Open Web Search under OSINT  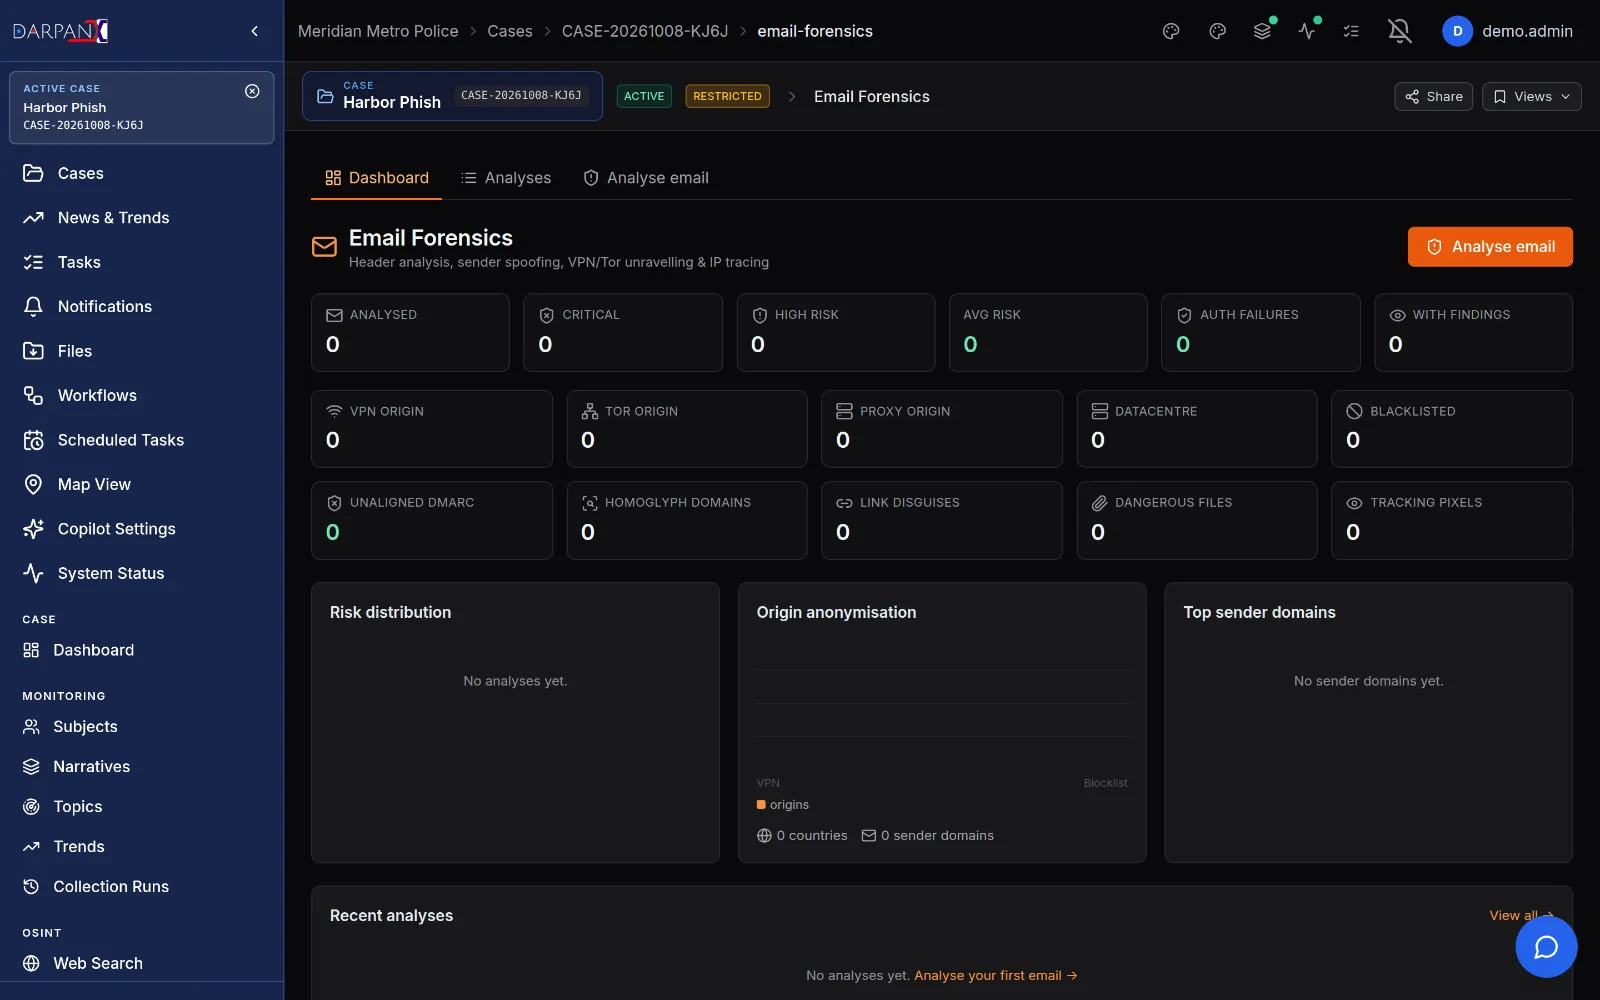(x=142, y=963)
